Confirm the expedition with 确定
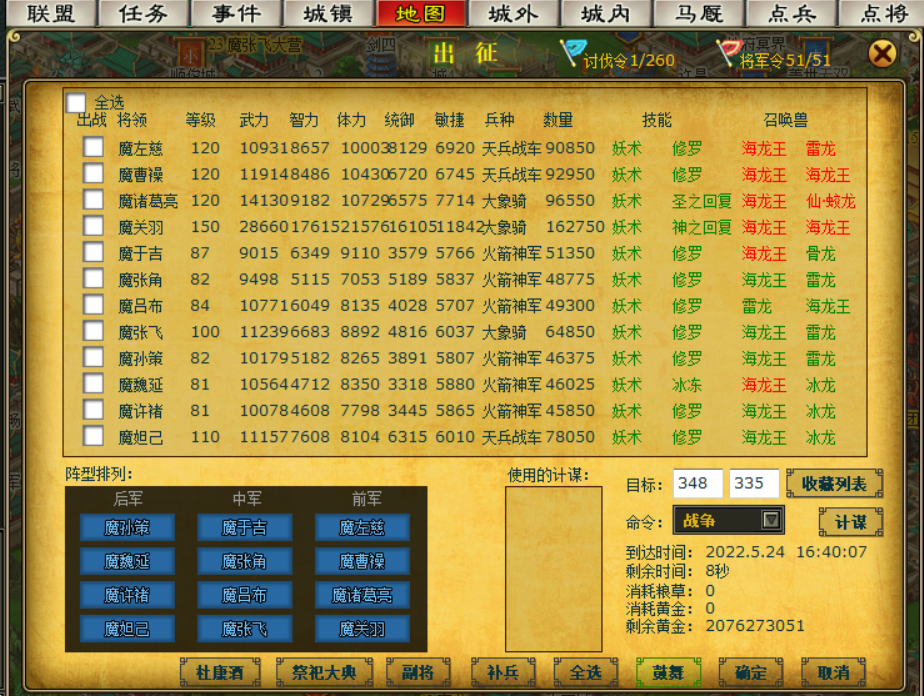This screenshot has height=696, width=924. coord(751,672)
